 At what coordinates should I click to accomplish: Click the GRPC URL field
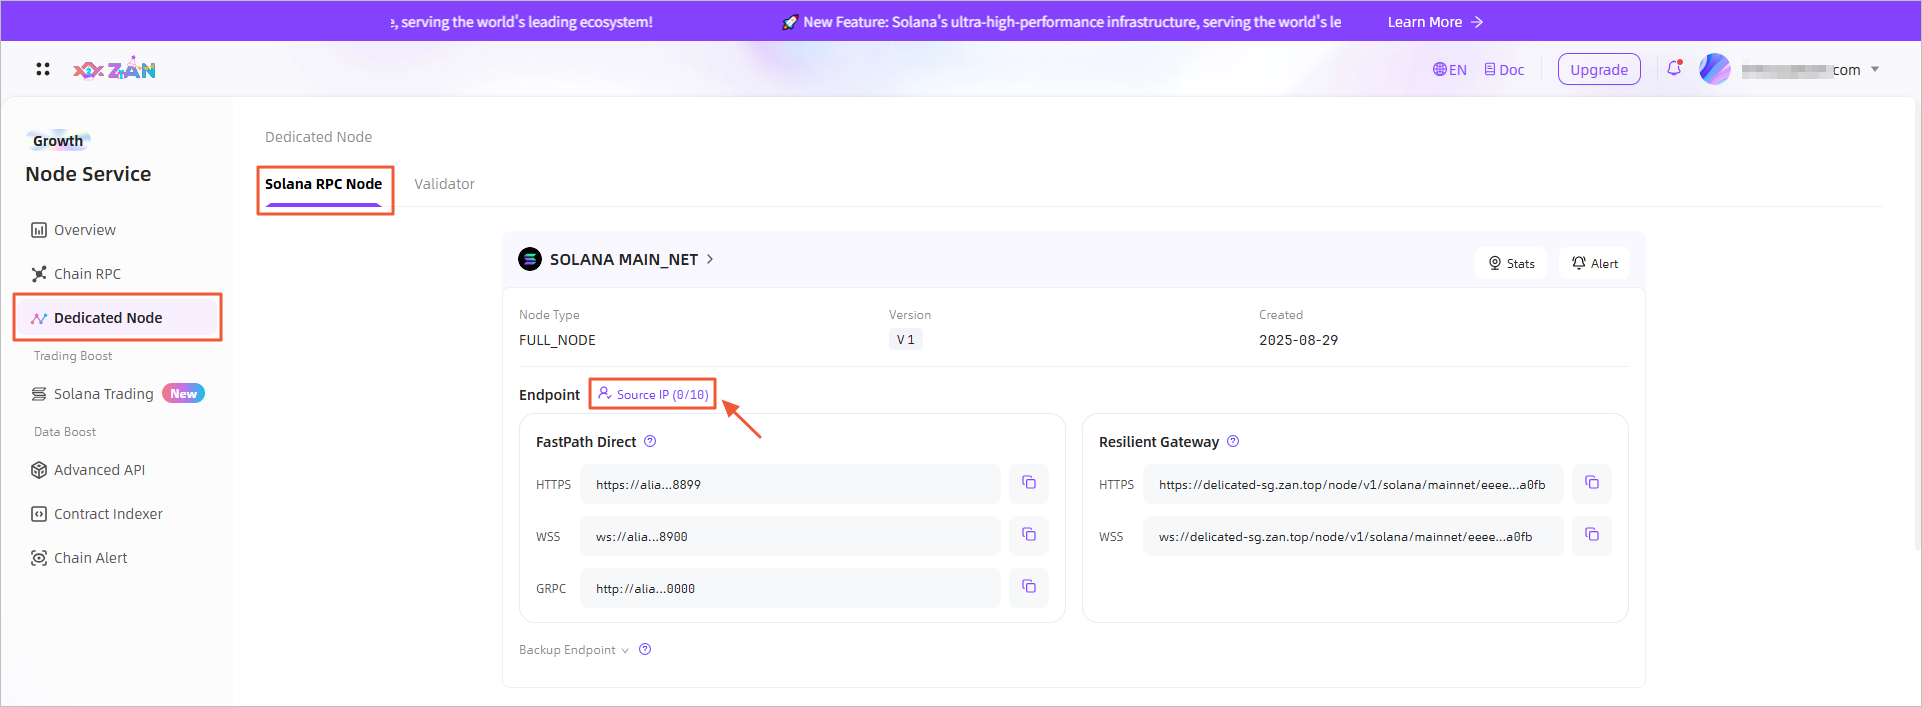790,588
